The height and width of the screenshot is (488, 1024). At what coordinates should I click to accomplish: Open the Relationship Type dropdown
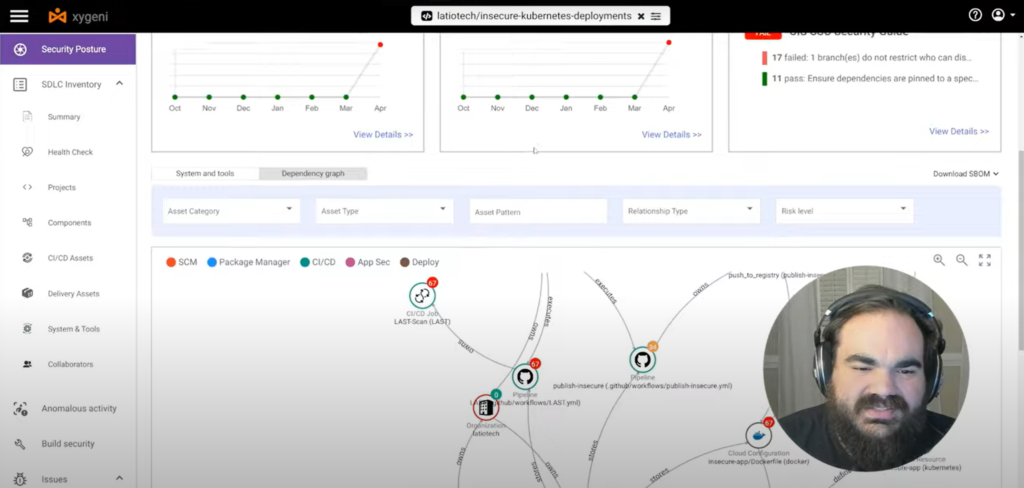(691, 211)
